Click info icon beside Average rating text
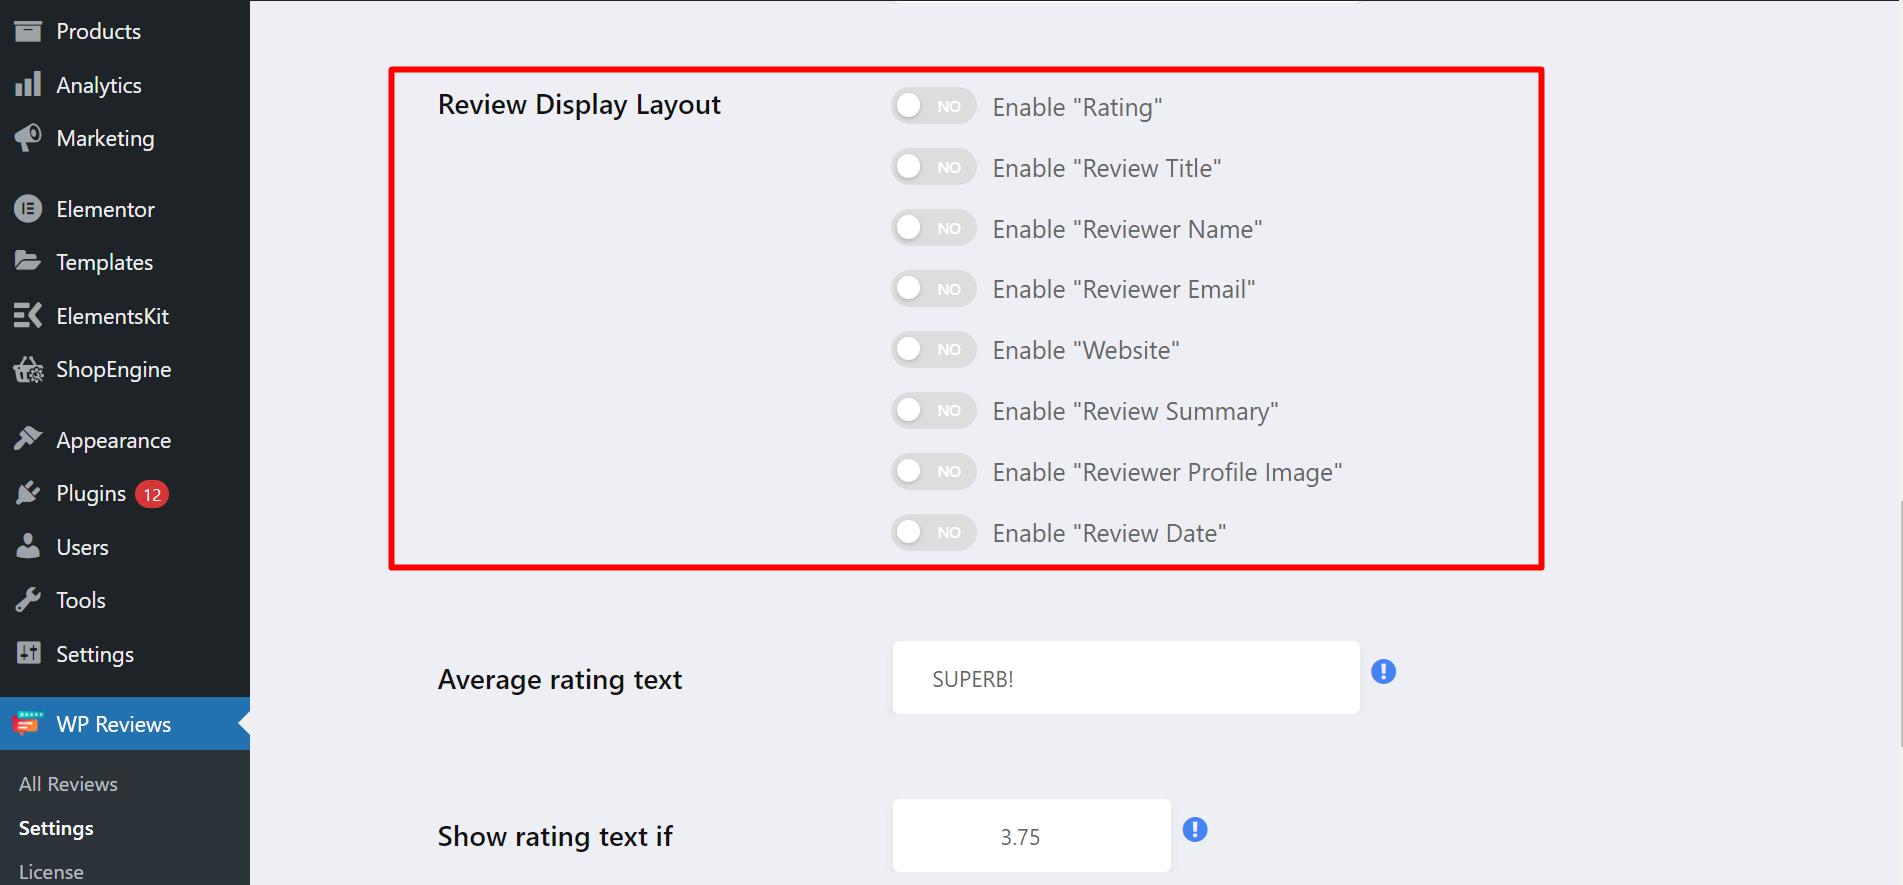This screenshot has height=885, width=1903. click(1383, 672)
